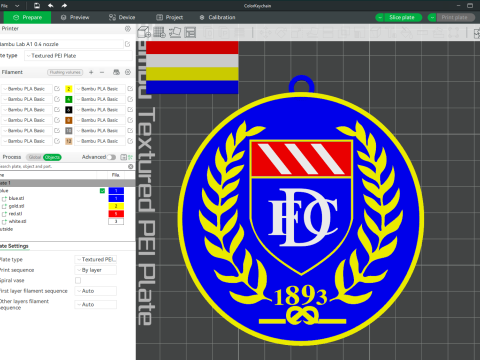Click the compare presets icon beside Advanced
The image size is (480, 360).
tap(123, 157)
